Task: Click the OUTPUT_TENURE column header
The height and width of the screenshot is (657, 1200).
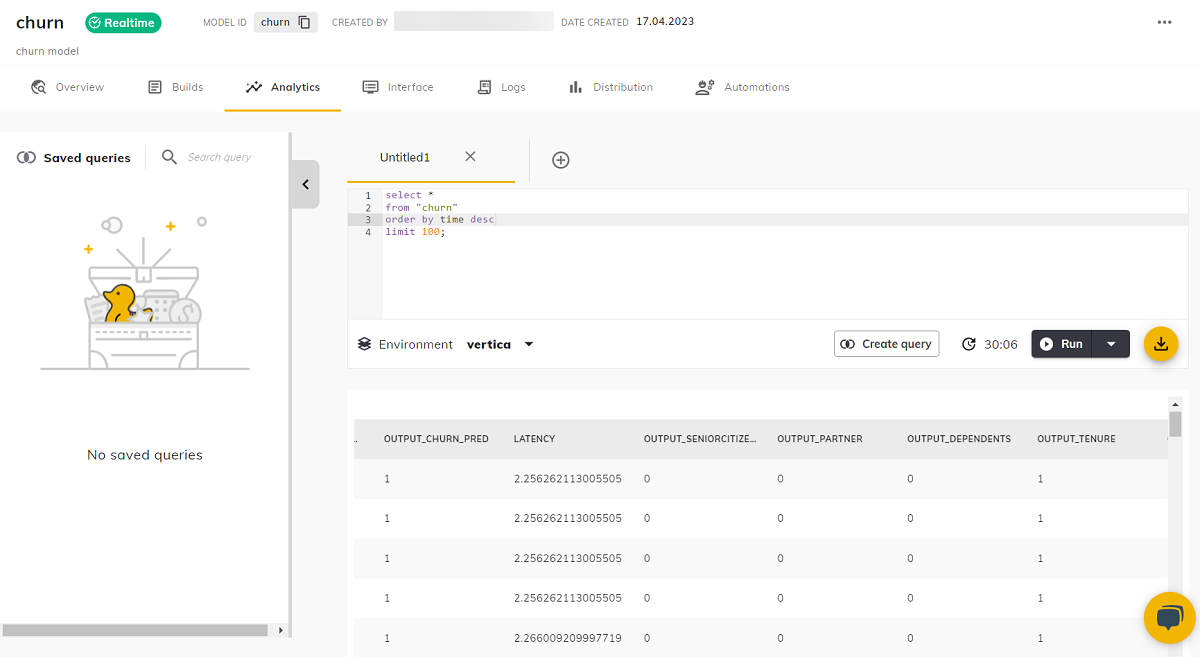Action: [x=1076, y=439]
